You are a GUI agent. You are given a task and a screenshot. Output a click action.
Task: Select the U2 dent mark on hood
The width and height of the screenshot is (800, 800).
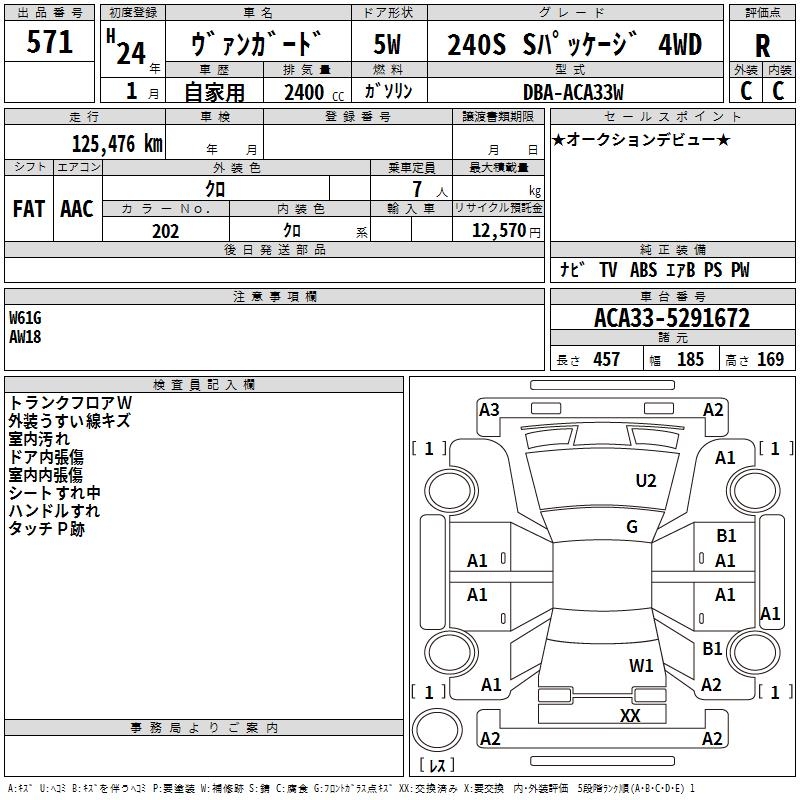point(645,481)
